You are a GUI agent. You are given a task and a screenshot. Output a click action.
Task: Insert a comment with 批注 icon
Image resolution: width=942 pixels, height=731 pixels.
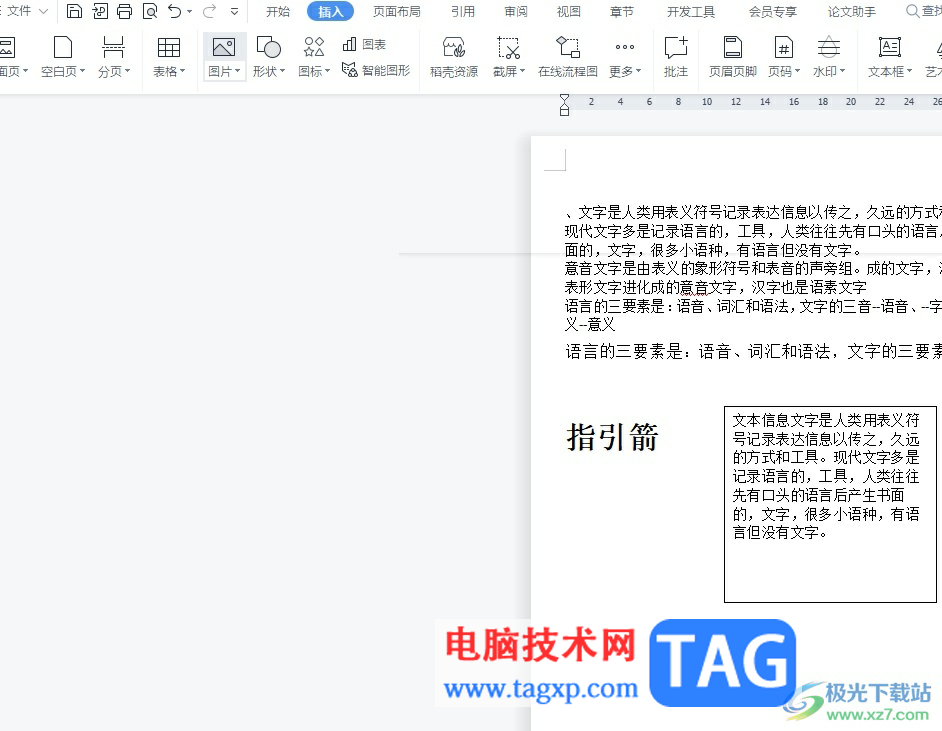point(676,47)
